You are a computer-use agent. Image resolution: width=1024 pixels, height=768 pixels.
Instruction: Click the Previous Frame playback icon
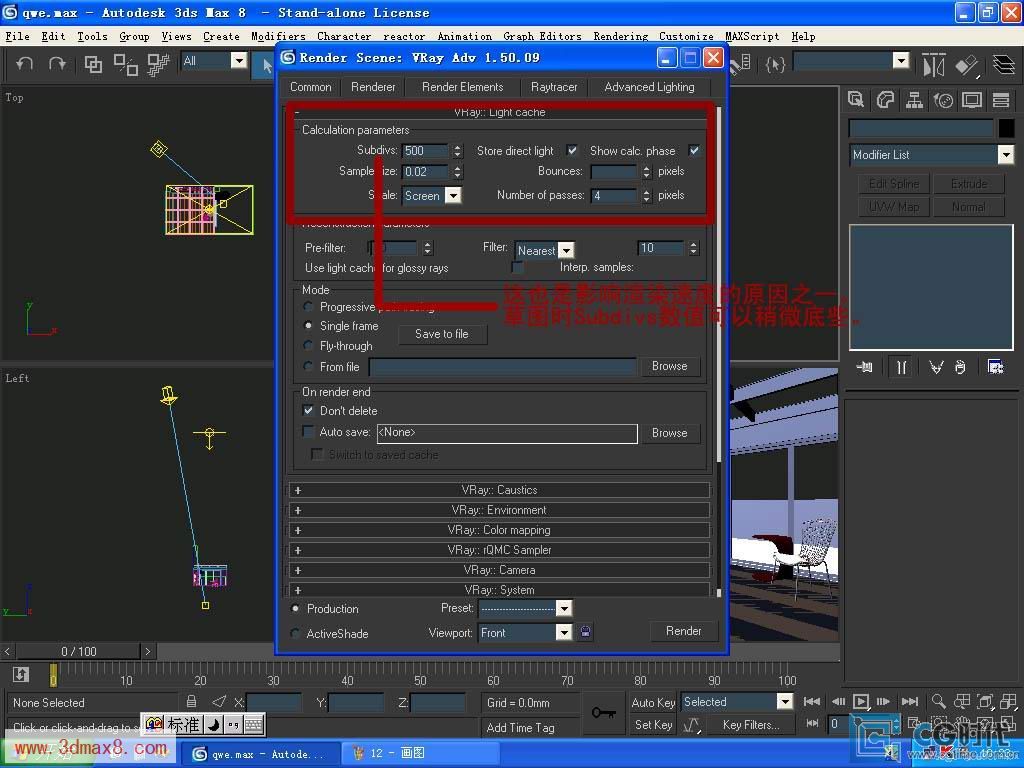click(839, 701)
